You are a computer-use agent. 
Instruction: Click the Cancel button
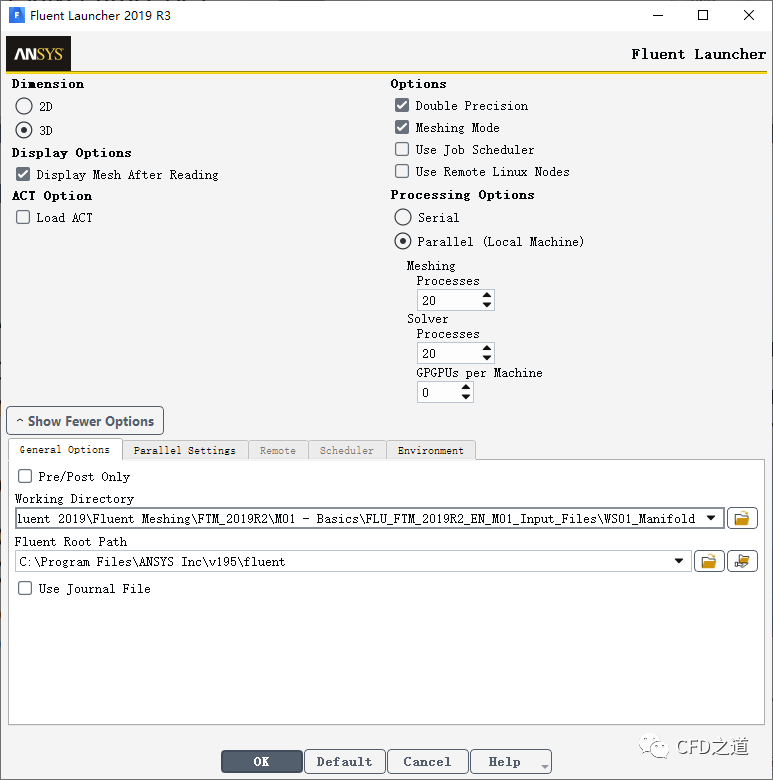coord(427,761)
